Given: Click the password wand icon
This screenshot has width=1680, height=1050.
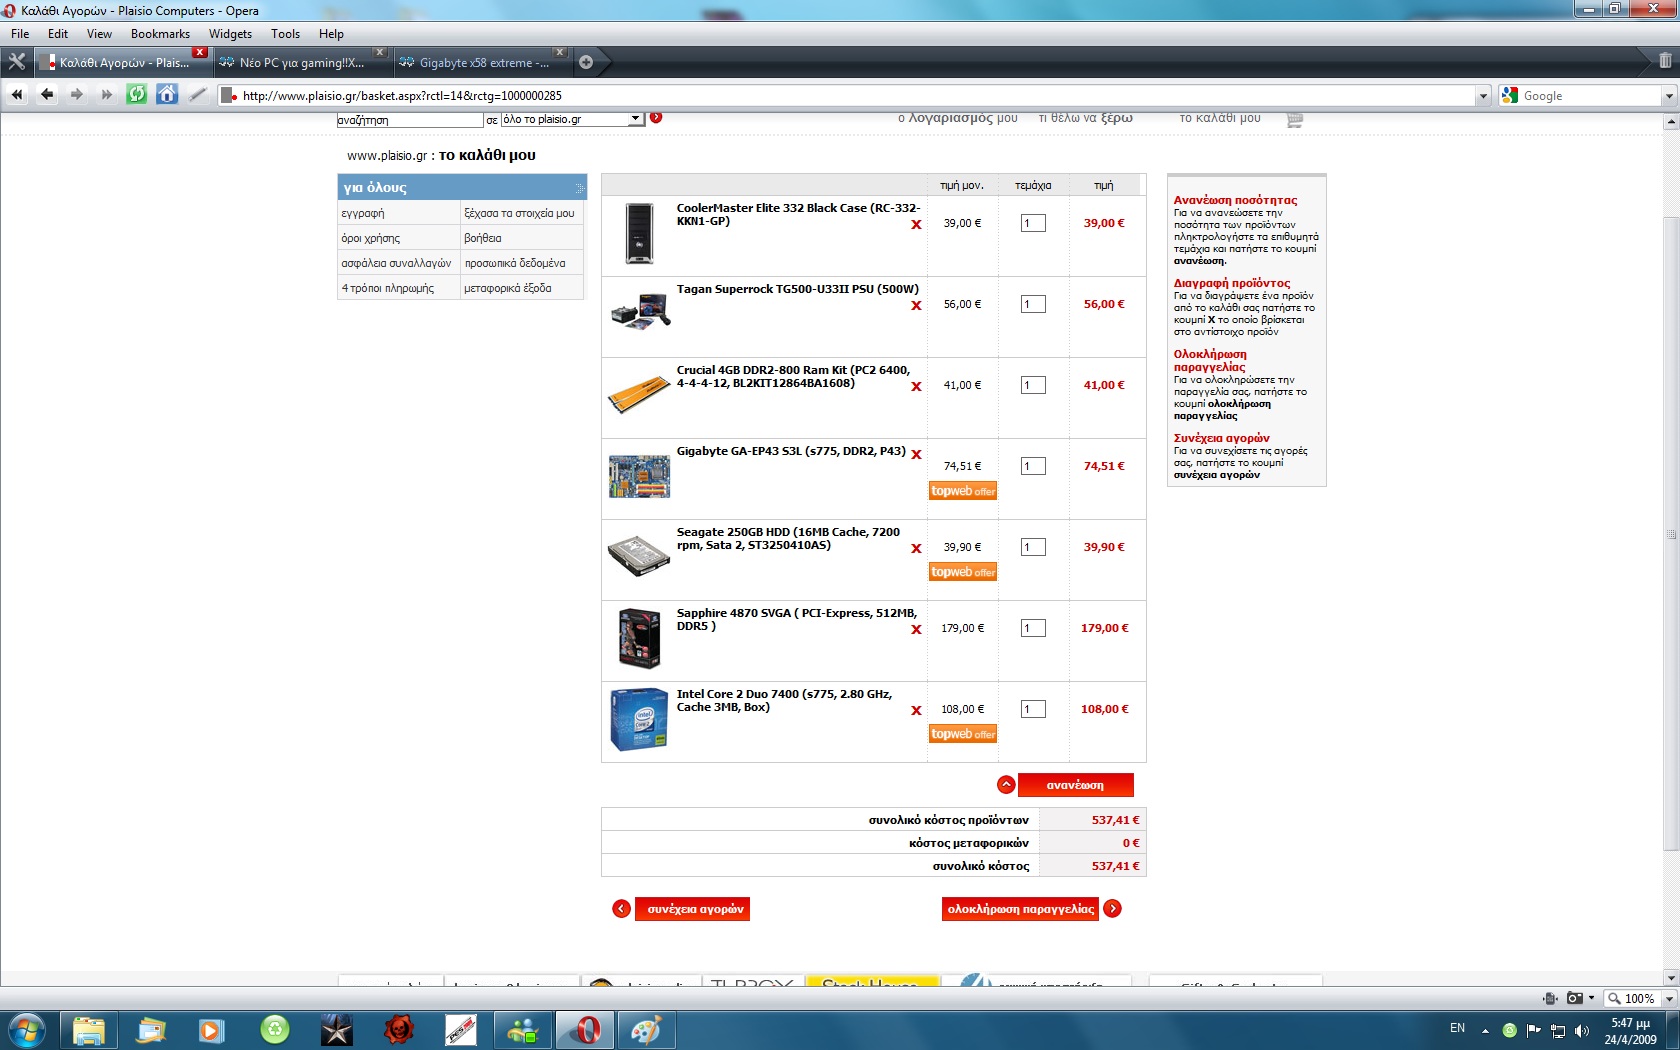Looking at the screenshot, I should 198,95.
